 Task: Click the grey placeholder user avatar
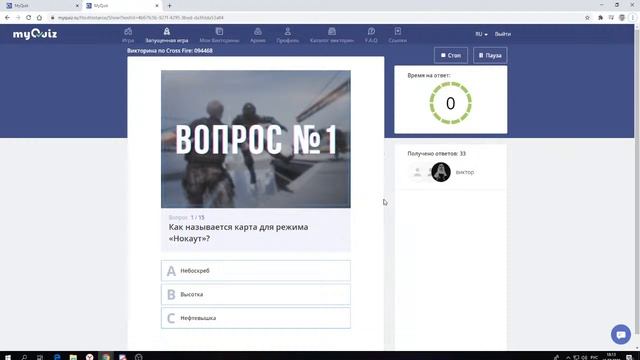click(x=417, y=172)
